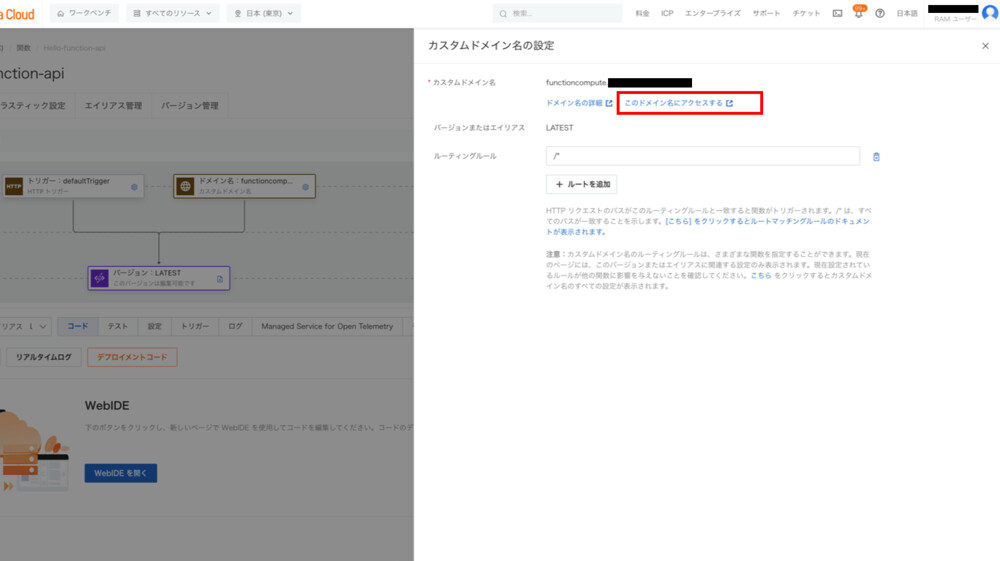Click the routing rule path input field
This screenshot has width=1000, height=561.
tap(702, 156)
